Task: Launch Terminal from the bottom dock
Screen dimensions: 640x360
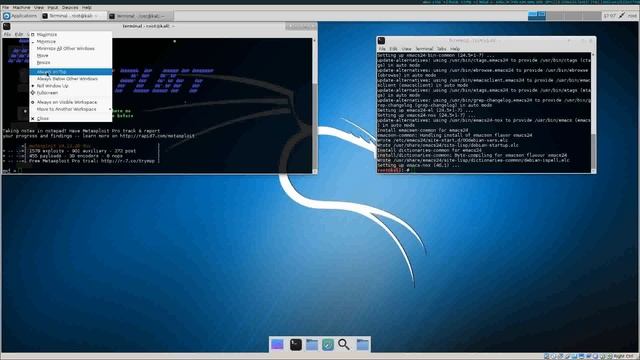Action: (x=296, y=344)
